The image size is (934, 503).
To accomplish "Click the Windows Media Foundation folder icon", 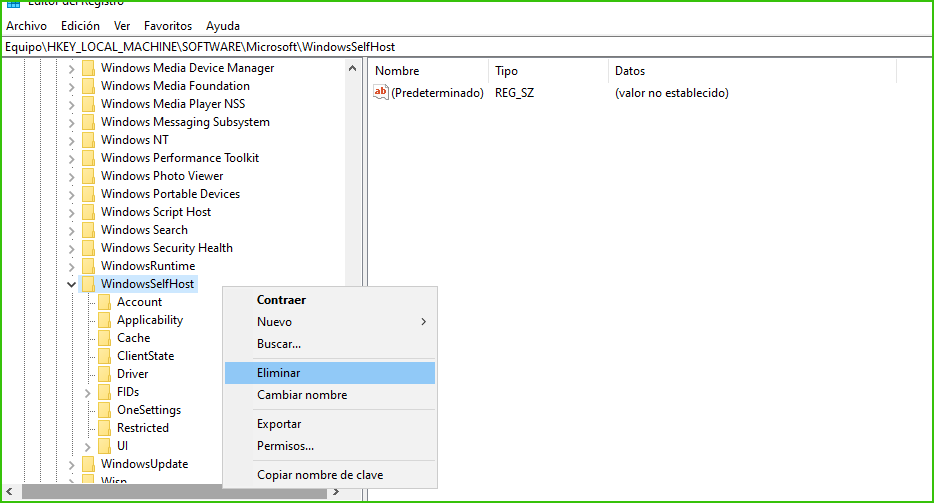I will pyautogui.click(x=88, y=86).
